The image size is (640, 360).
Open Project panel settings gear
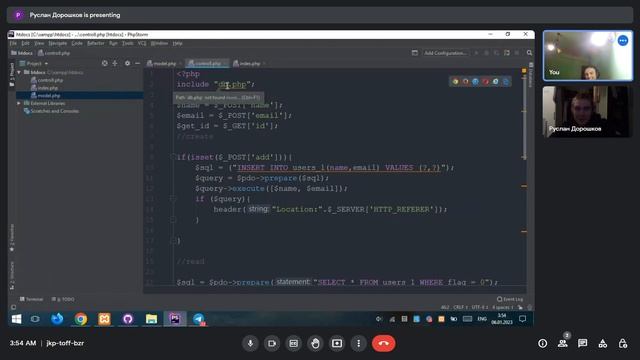coord(127,63)
